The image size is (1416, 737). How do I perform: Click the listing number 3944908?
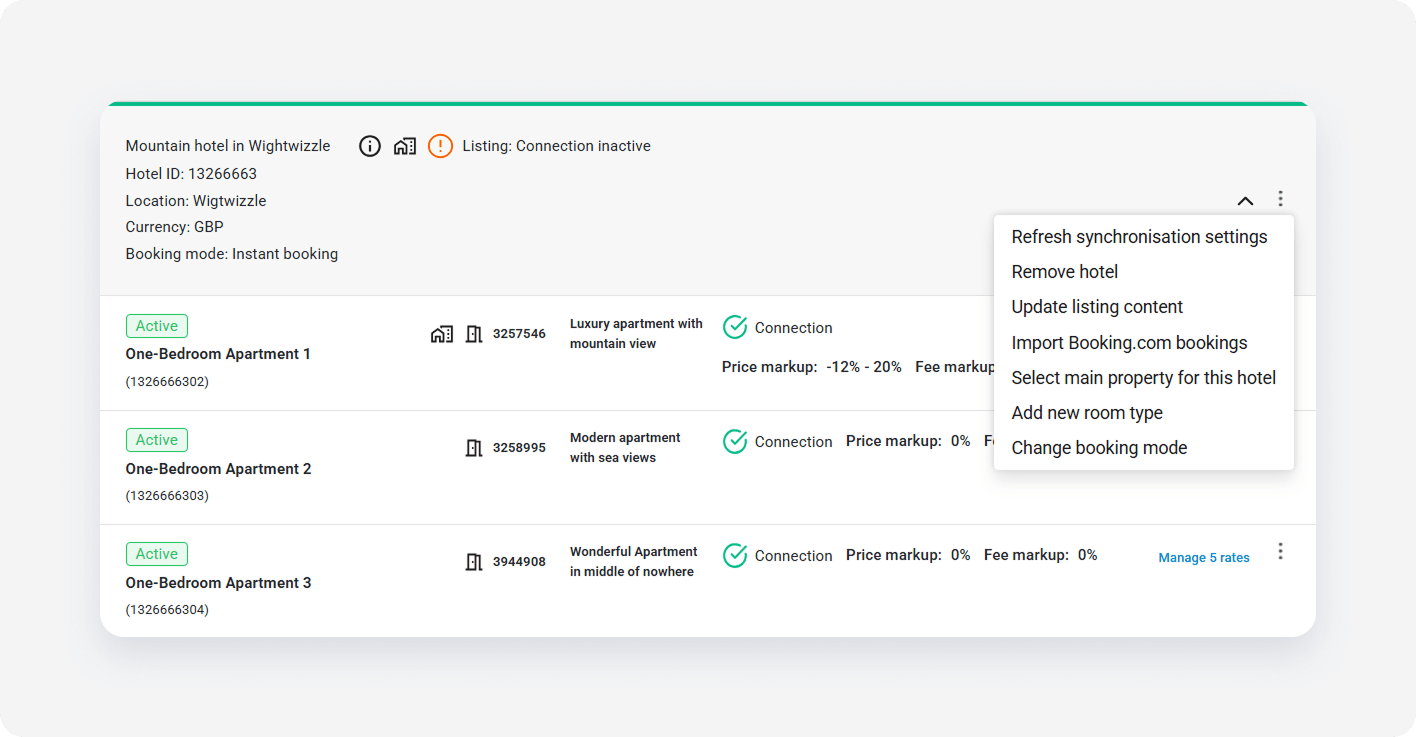[x=519, y=562]
